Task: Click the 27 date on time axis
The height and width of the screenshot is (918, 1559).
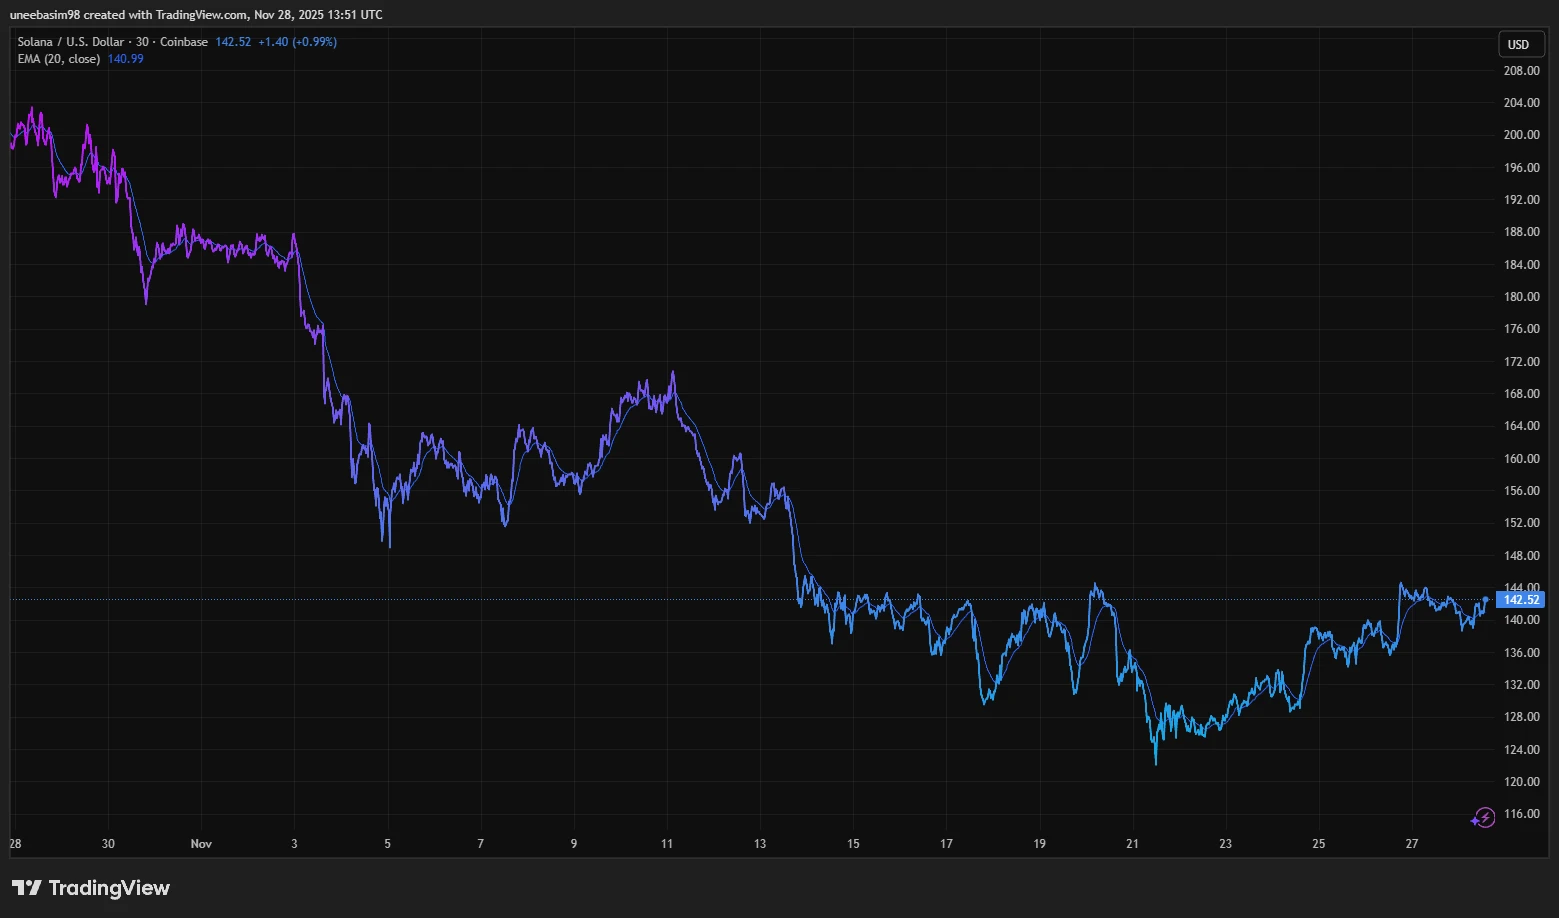Action: pyautogui.click(x=1411, y=844)
